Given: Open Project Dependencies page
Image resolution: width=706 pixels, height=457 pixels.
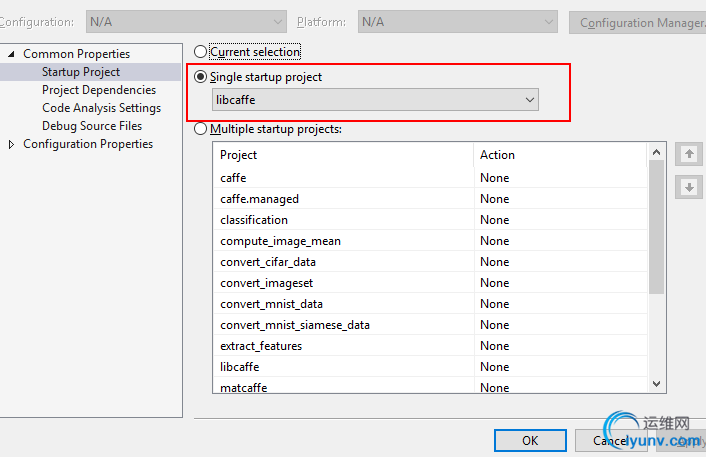Looking at the screenshot, I should (99, 90).
